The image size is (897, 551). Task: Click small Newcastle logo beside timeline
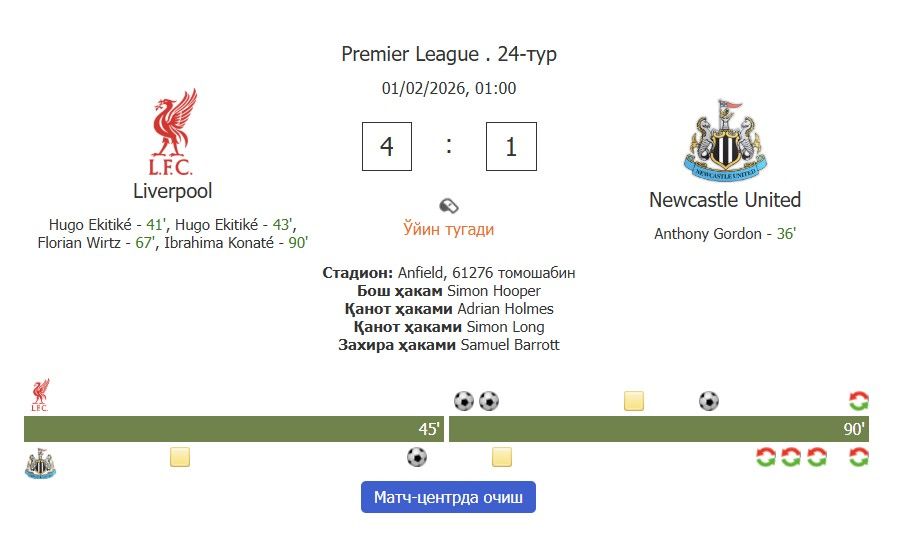(x=40, y=463)
